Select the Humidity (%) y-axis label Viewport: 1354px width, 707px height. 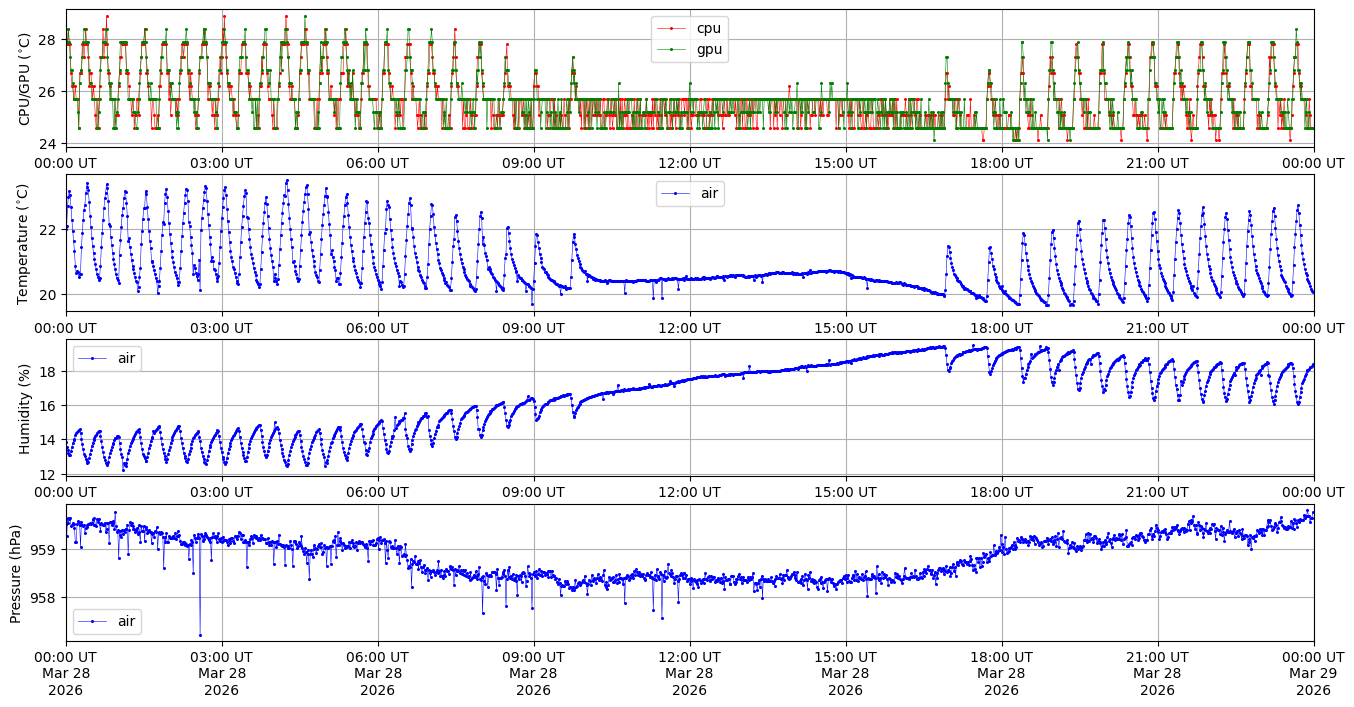(x=25, y=407)
